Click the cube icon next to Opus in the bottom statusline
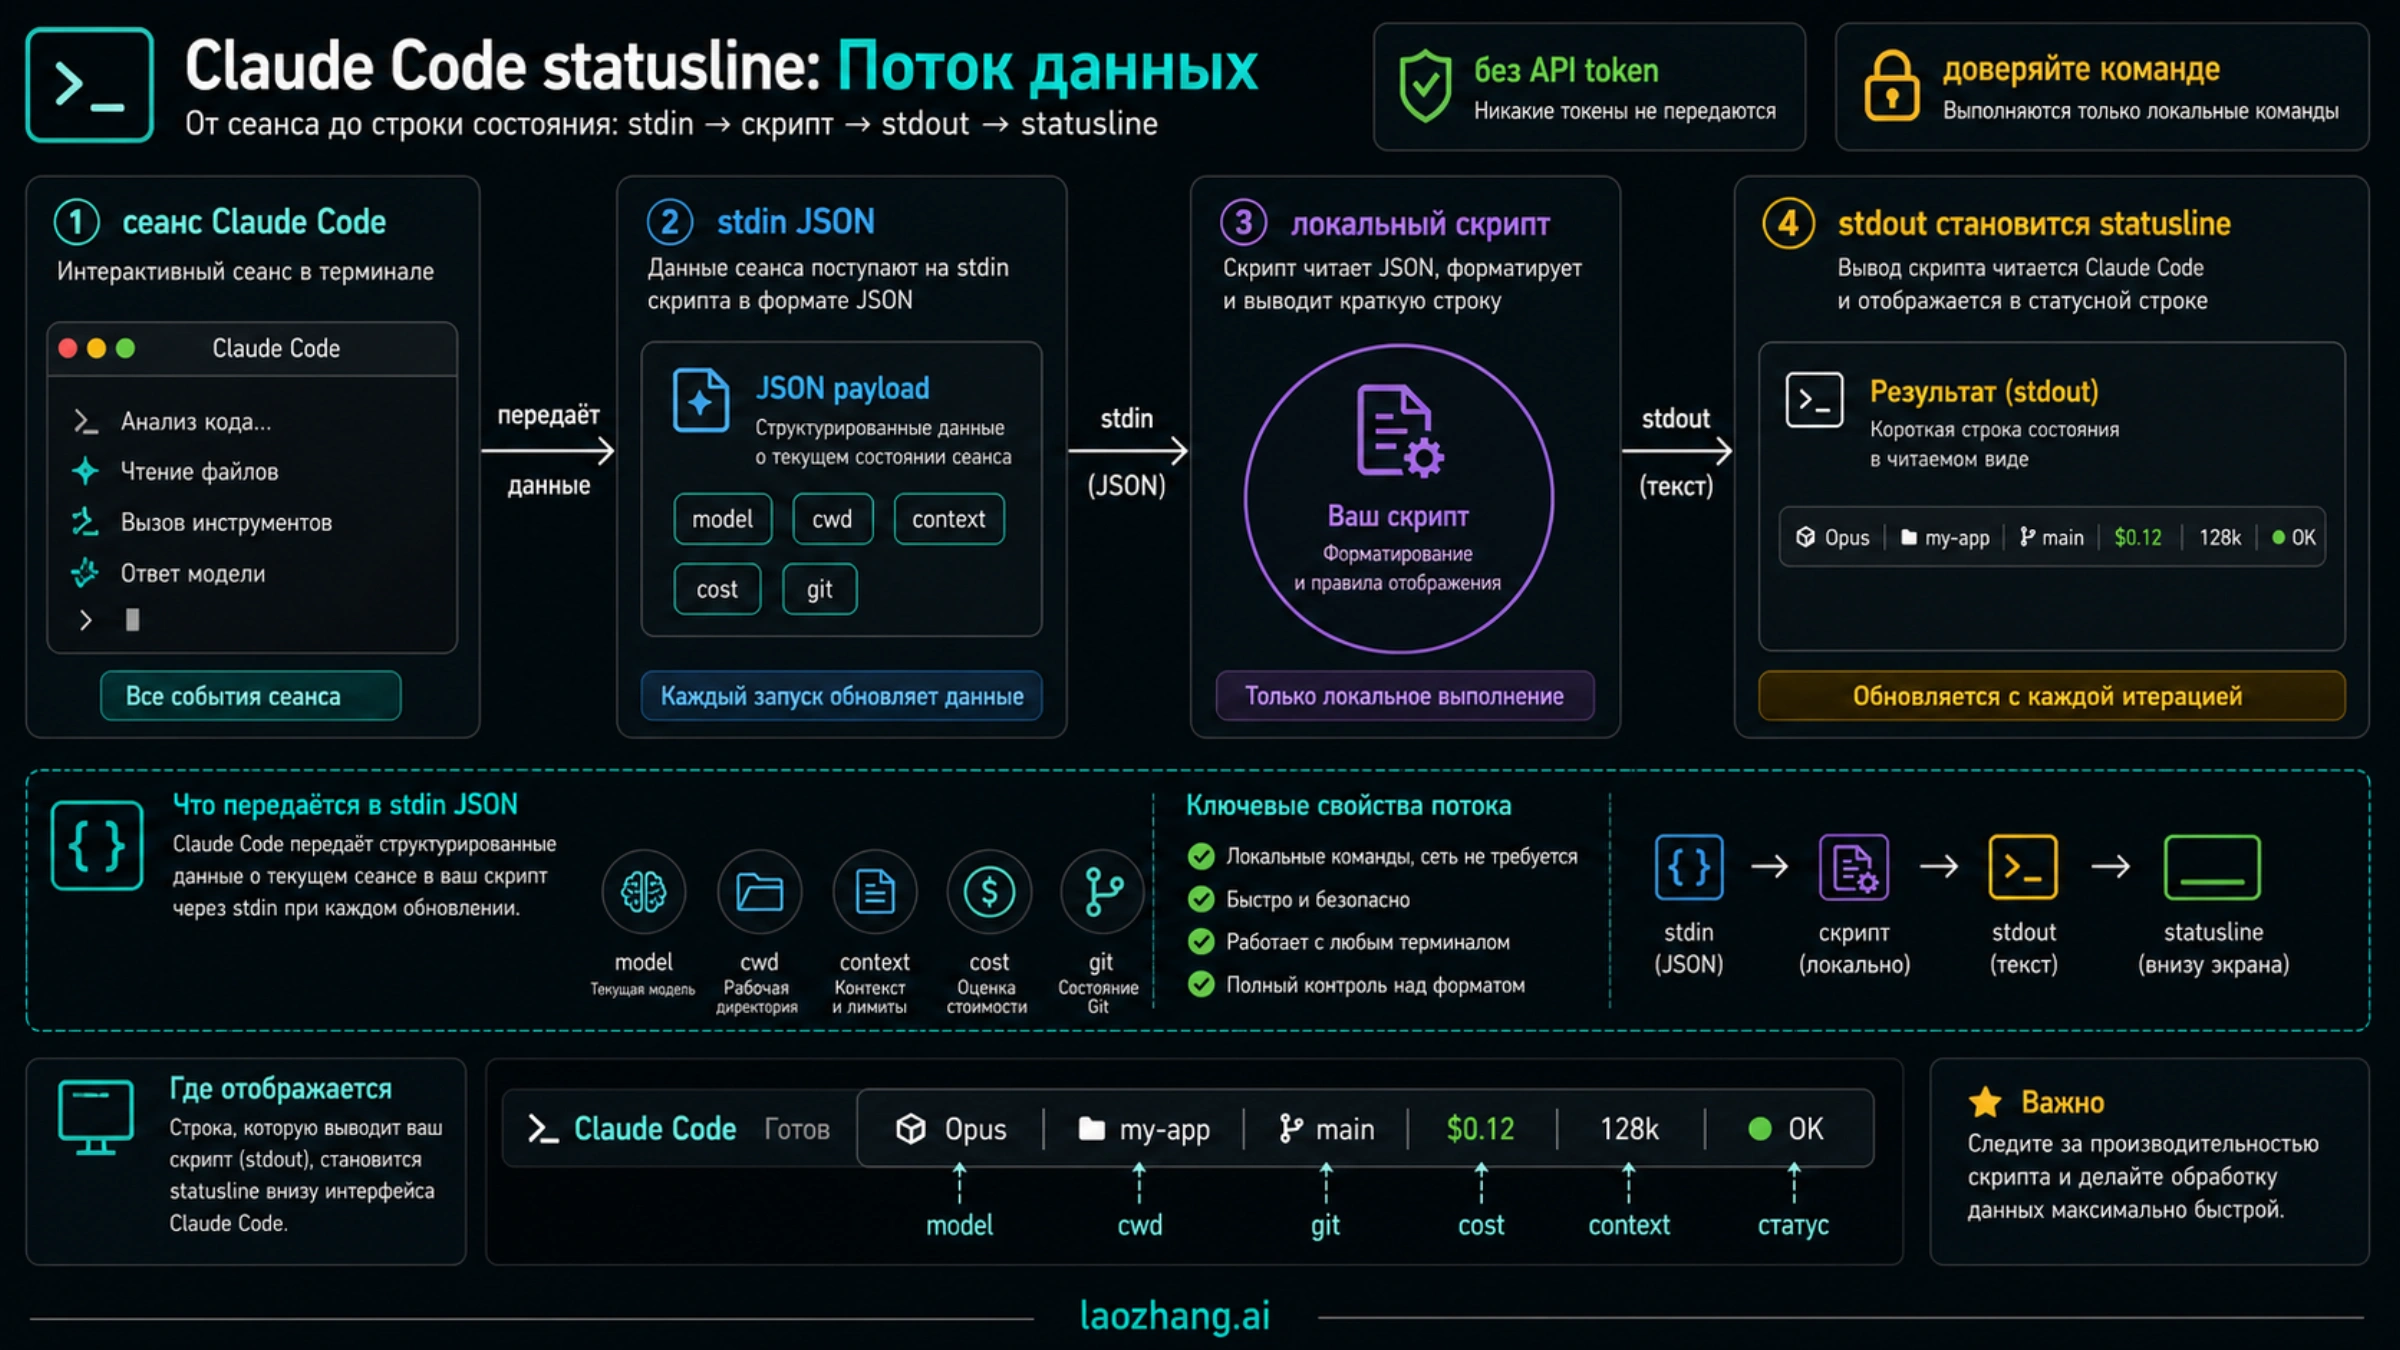This screenshot has height=1350, width=2400. 910,1129
